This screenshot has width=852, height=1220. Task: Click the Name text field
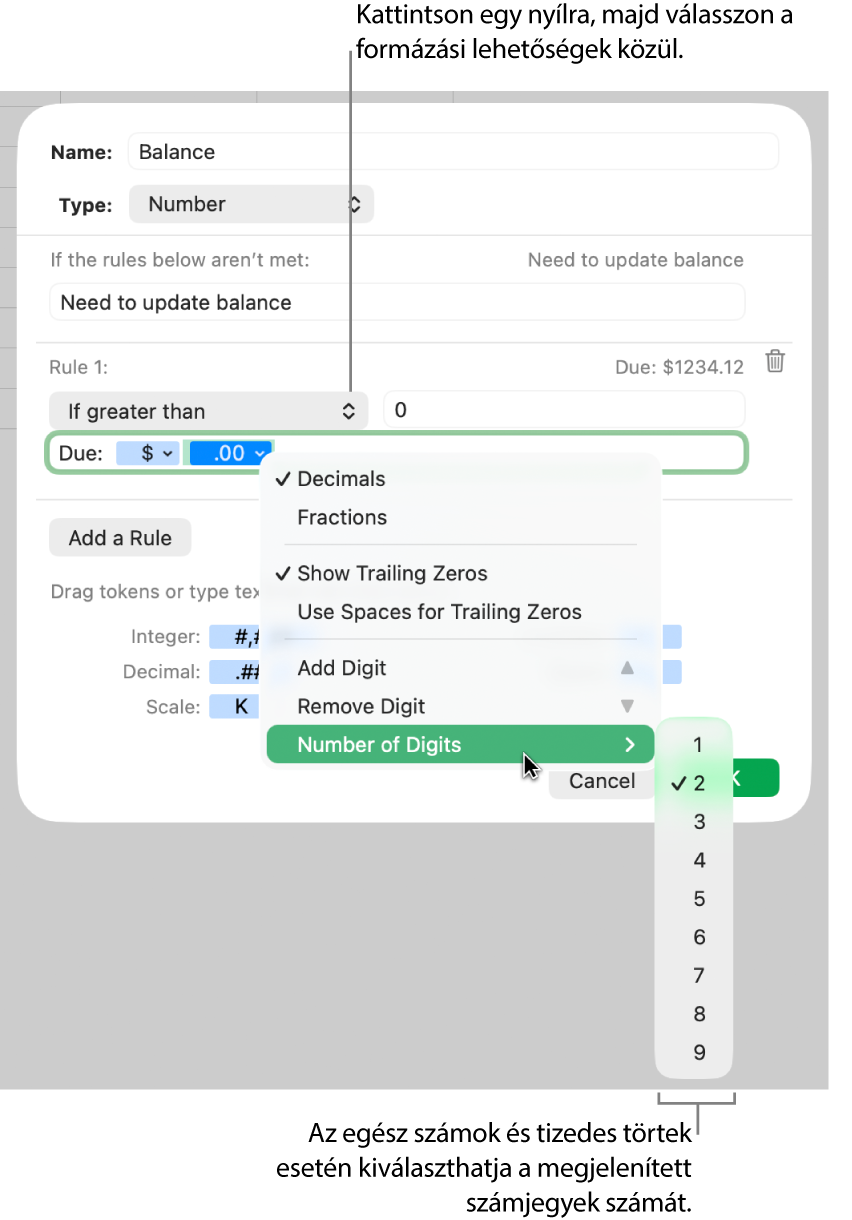(x=453, y=152)
